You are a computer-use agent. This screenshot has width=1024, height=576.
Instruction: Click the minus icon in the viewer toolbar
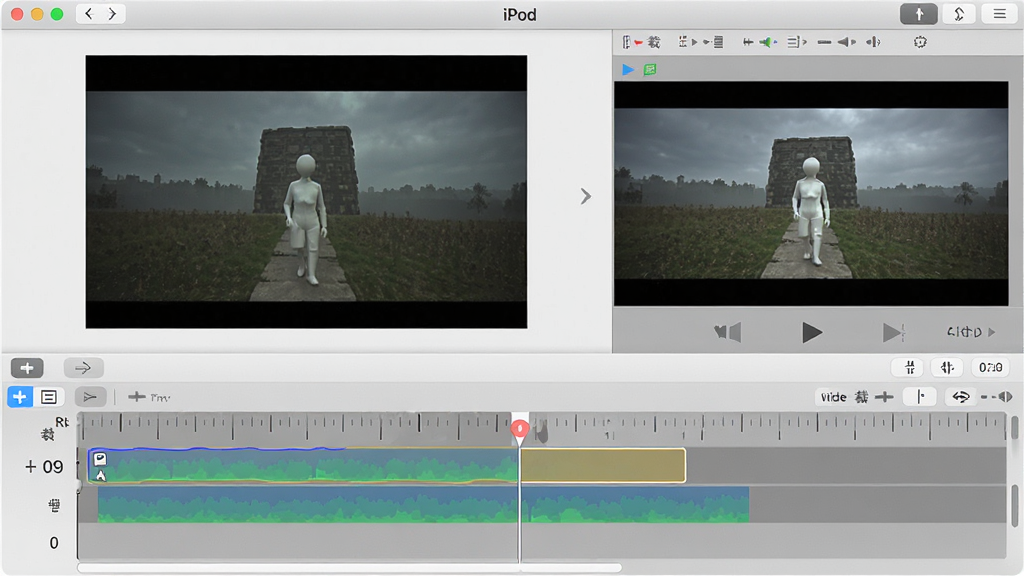click(824, 42)
